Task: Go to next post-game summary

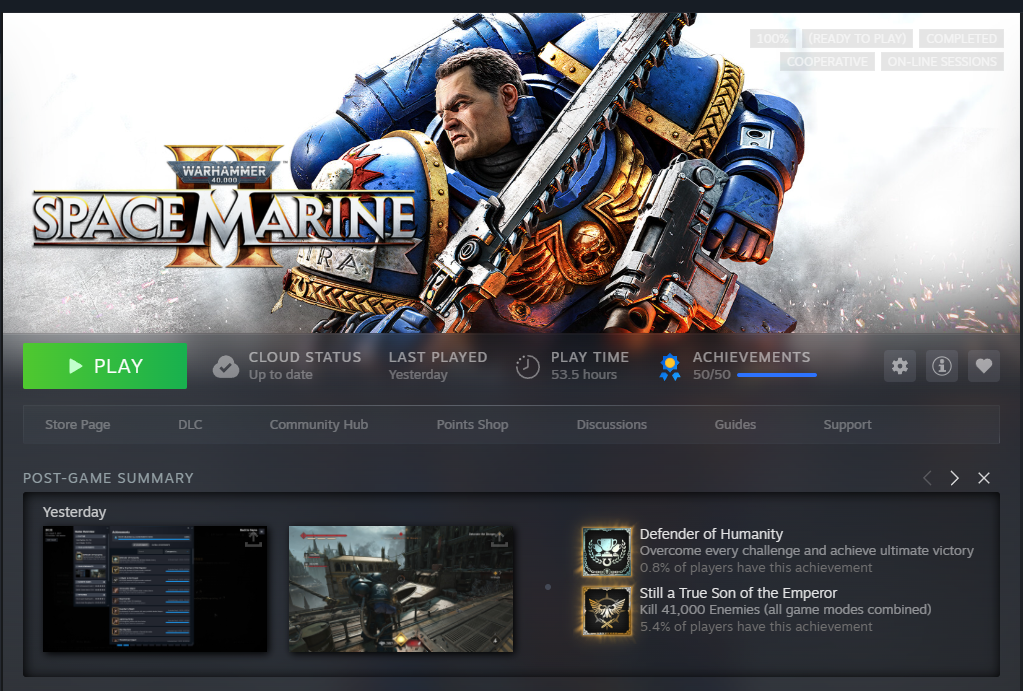Action: [x=954, y=478]
